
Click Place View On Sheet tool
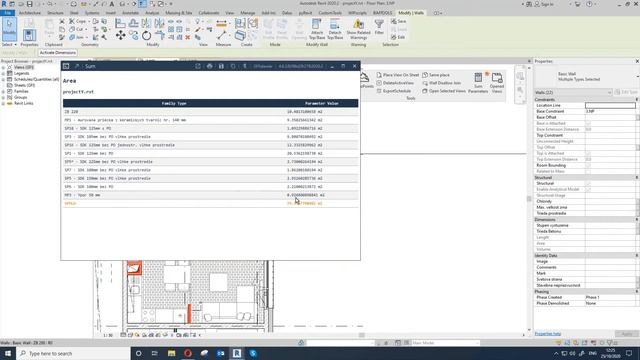click(x=398, y=75)
